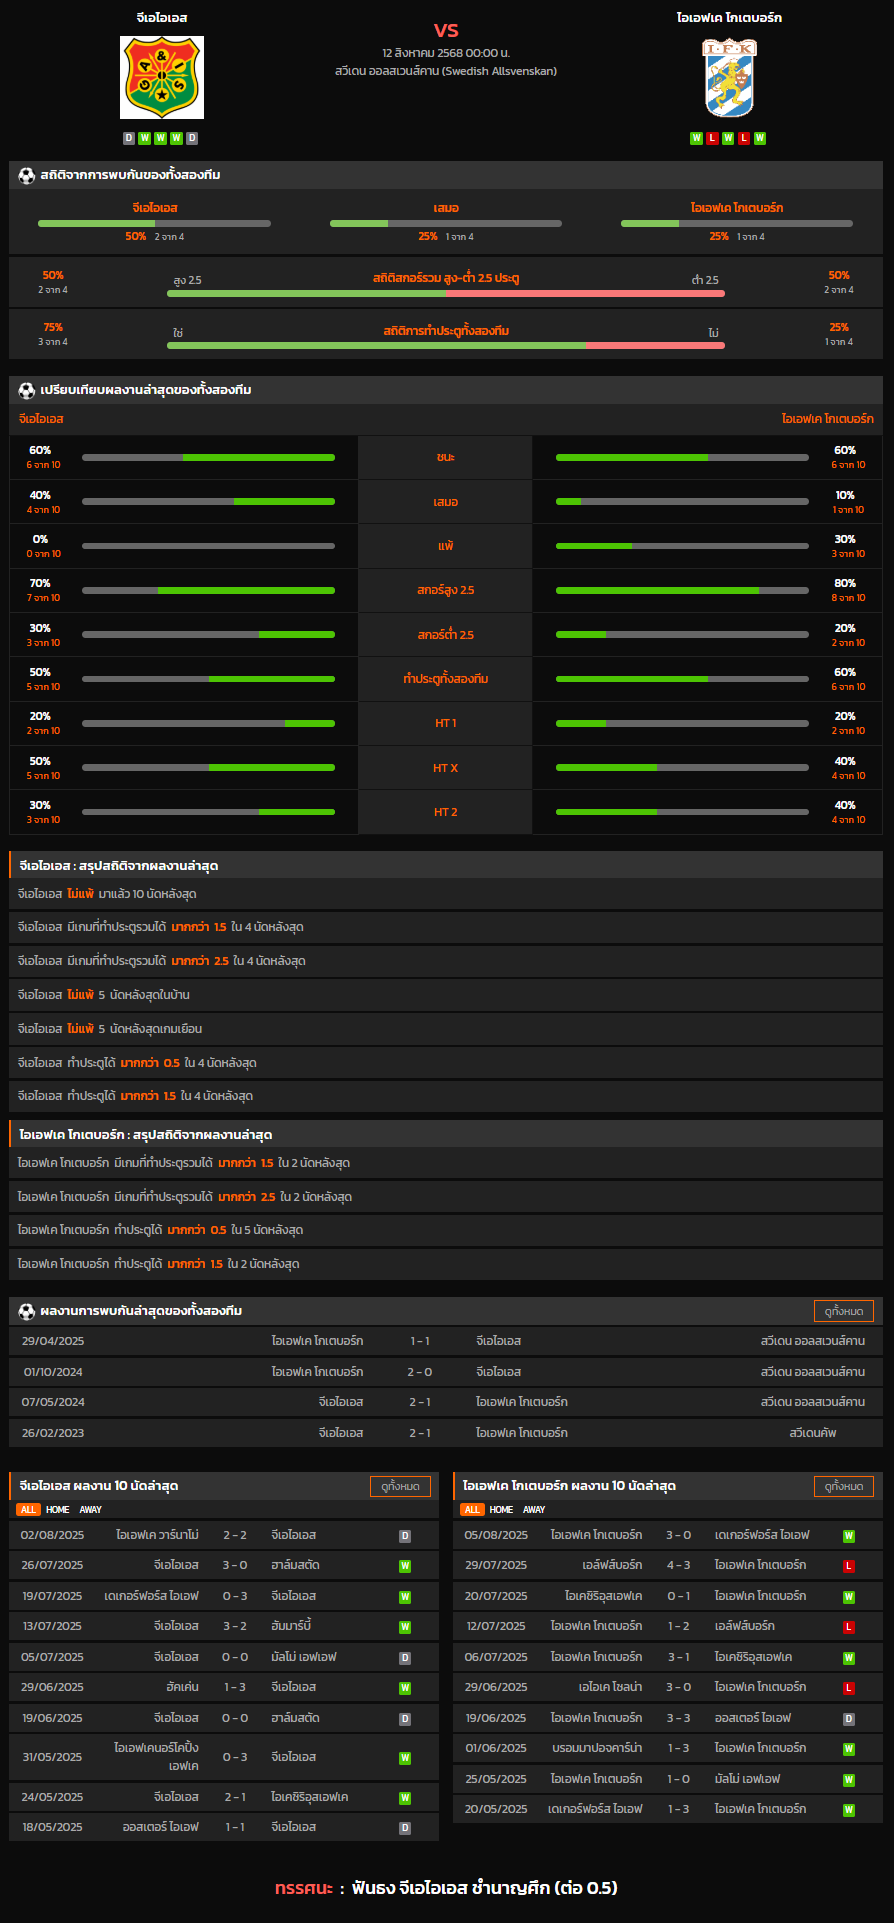Click soccer ball icon beside ผลงานการพบกันล่าสุด header
This screenshot has height=1923, width=894.
click(x=27, y=1311)
